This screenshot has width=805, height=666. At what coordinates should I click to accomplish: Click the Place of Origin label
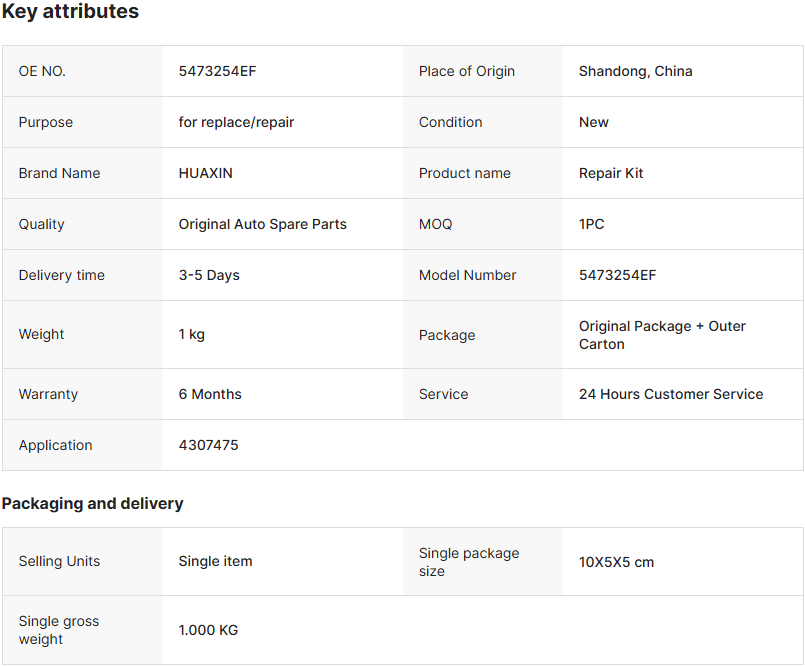coord(467,71)
